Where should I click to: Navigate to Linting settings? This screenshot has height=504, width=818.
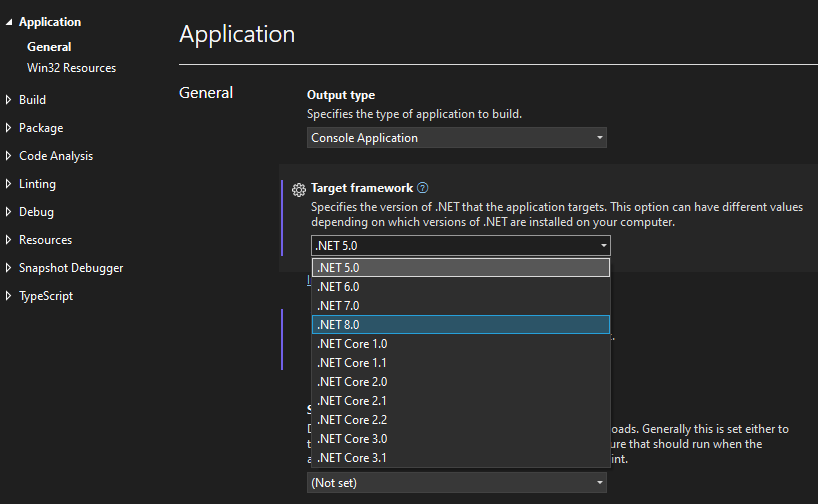[x=37, y=184]
